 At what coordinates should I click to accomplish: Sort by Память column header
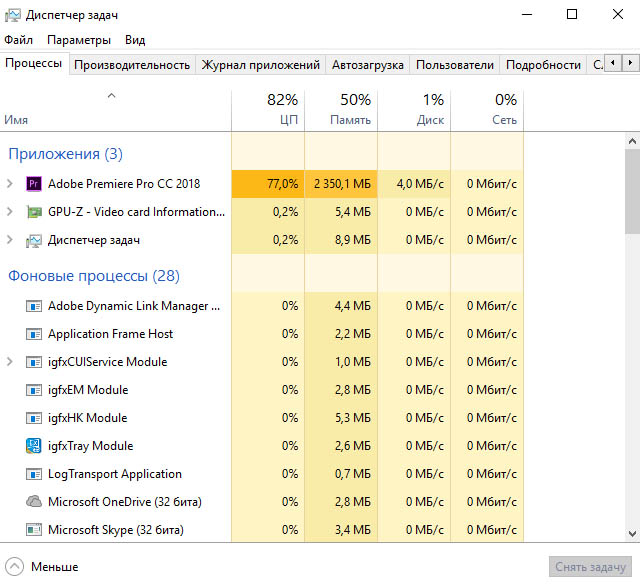(x=341, y=111)
